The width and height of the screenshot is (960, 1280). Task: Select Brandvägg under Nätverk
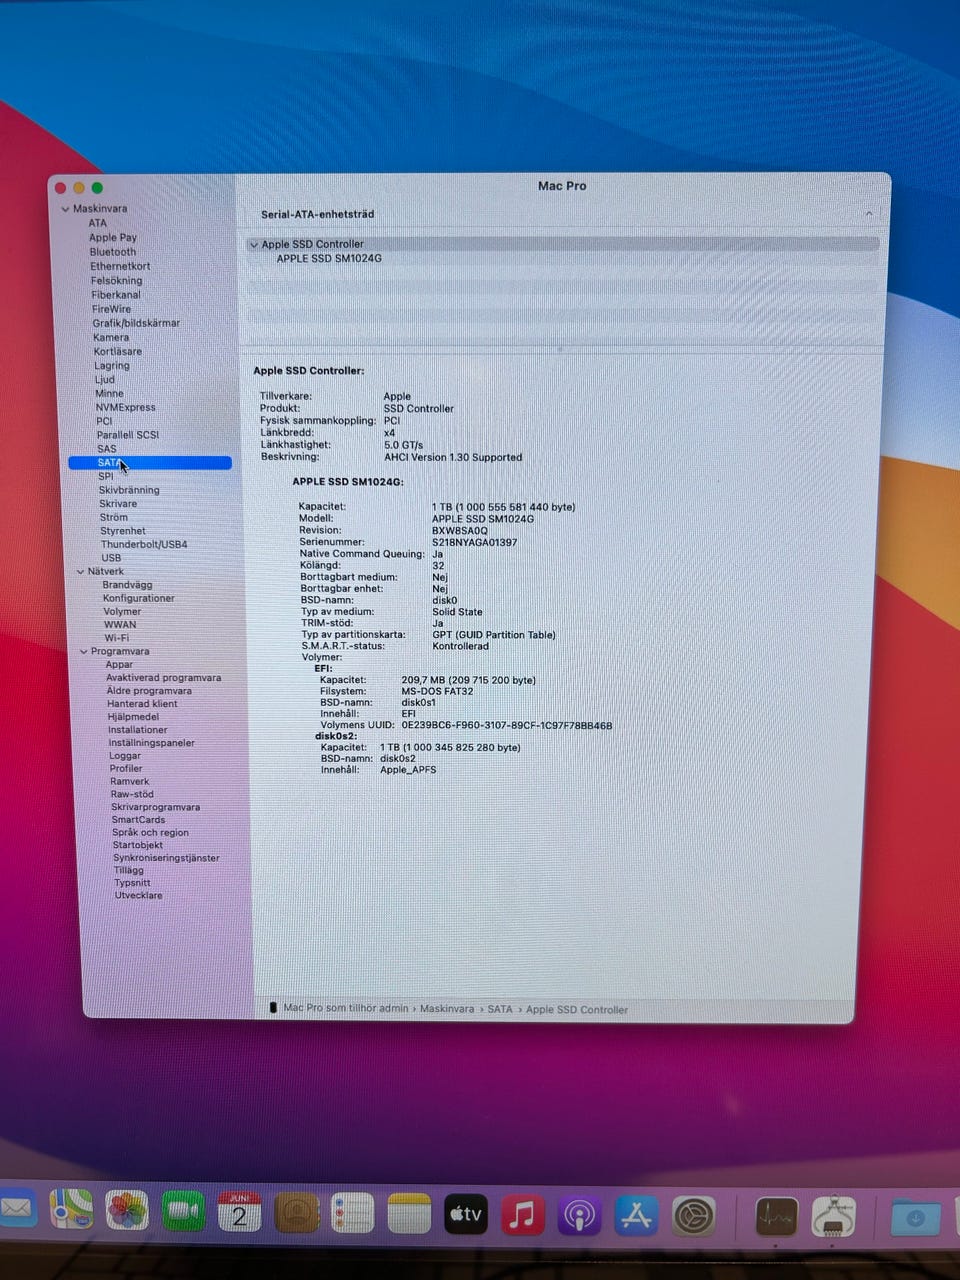point(127,585)
